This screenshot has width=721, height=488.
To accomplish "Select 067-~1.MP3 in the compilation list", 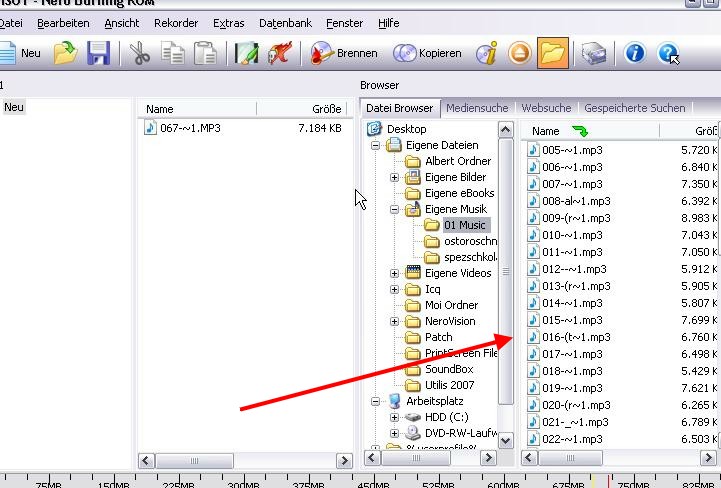I will 190,128.
